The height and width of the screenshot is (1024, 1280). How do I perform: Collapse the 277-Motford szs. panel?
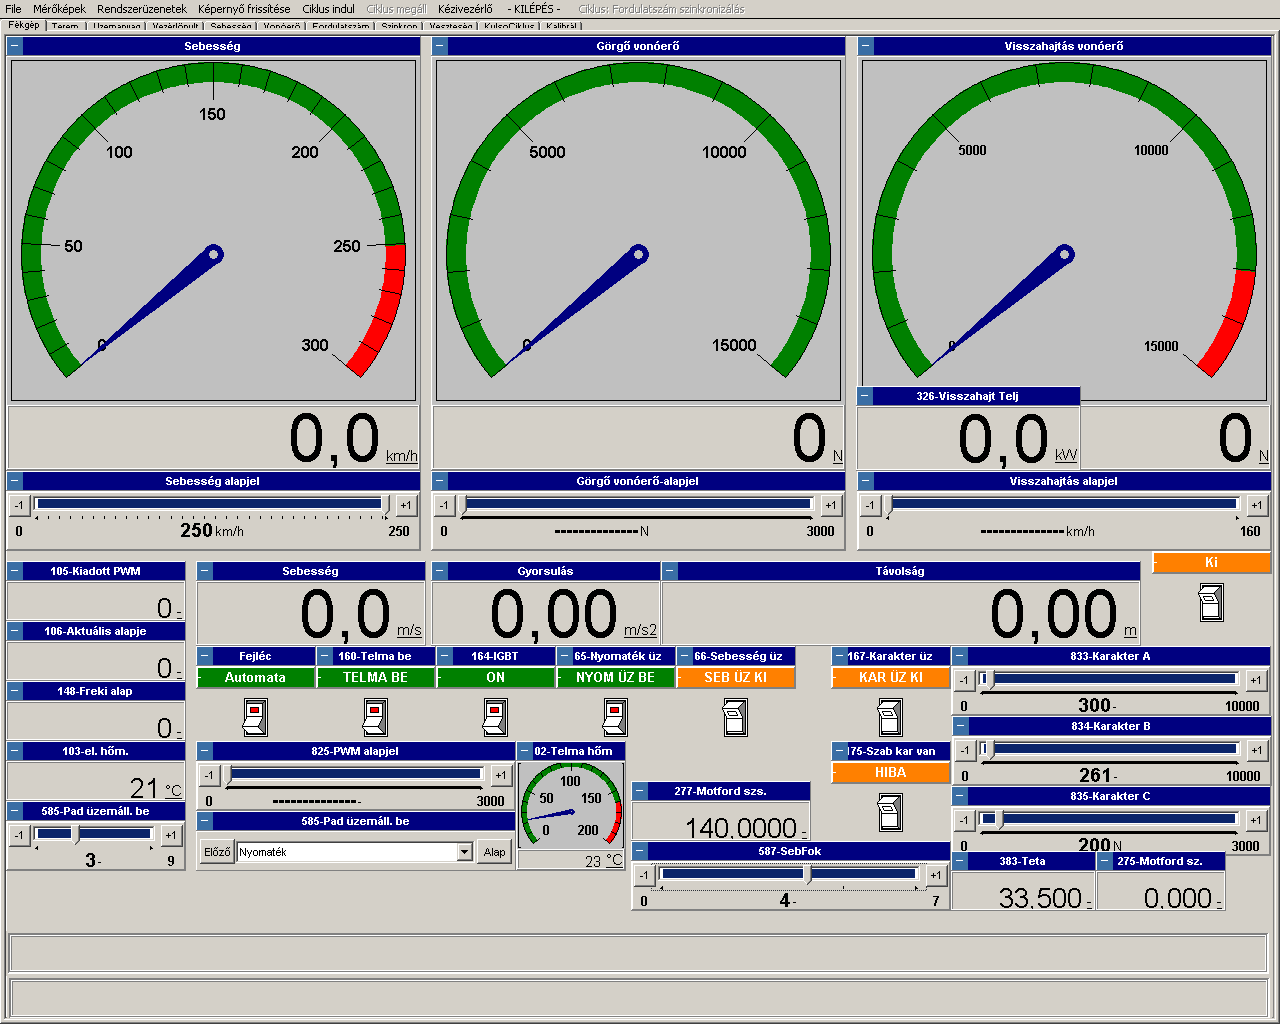[640, 791]
